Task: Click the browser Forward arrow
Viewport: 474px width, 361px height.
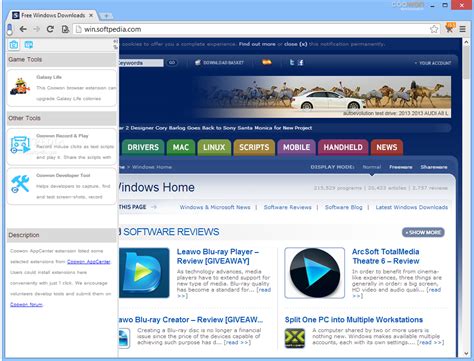Action: pos(36,29)
